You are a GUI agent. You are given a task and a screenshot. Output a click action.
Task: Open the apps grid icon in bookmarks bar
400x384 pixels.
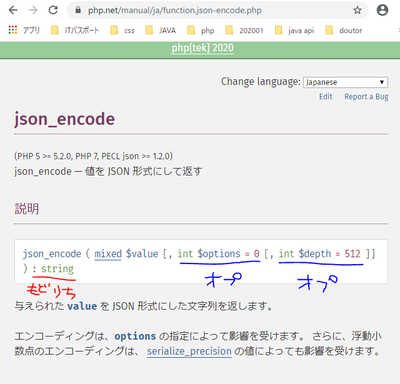[13, 30]
